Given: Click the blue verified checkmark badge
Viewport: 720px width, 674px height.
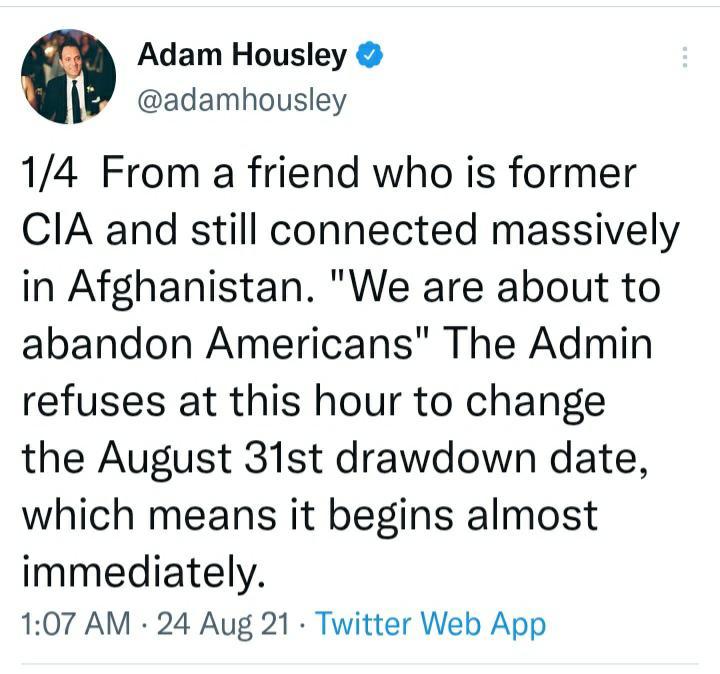Looking at the screenshot, I should pyautogui.click(x=370, y=54).
